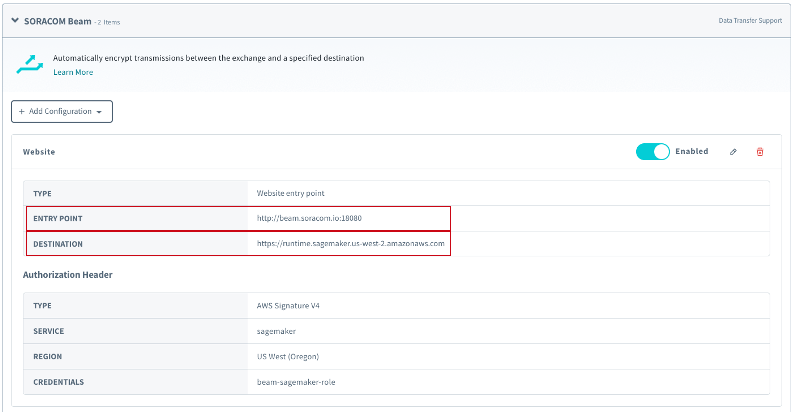Delete the Website configuration with trash icon
This screenshot has width=792, height=412.
pyautogui.click(x=760, y=151)
